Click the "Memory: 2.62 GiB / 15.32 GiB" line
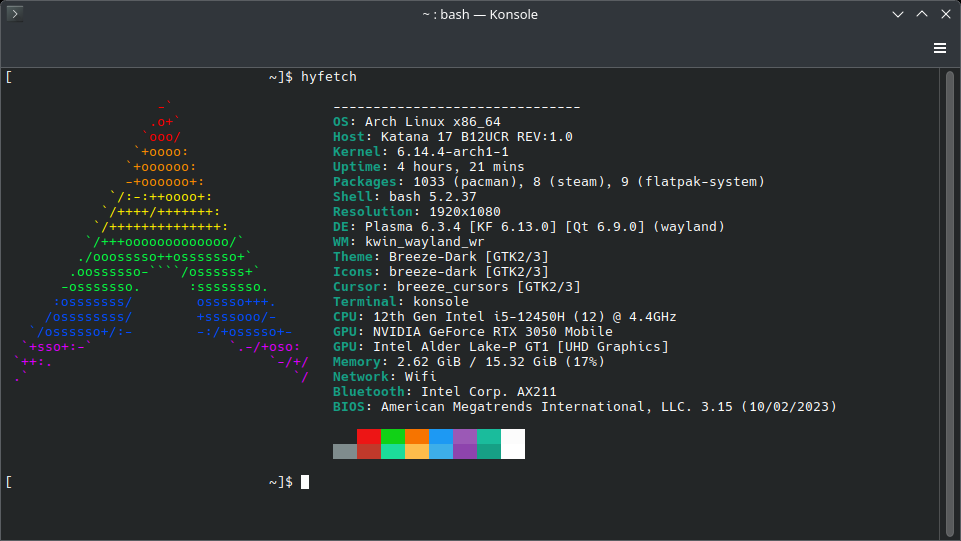961x541 pixels. pos(469,361)
